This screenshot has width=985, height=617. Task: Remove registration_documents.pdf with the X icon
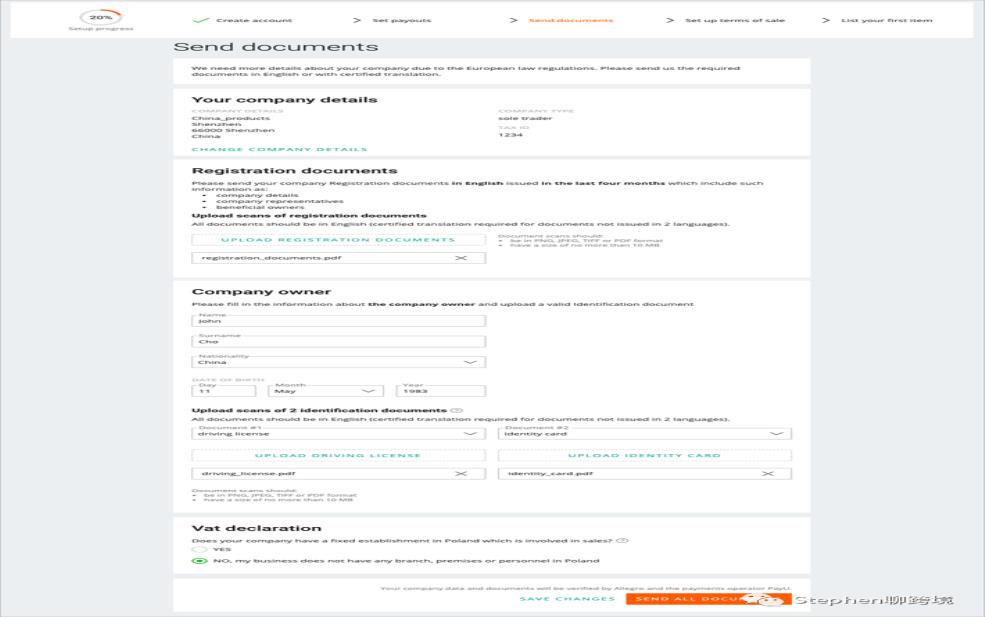pyautogui.click(x=461, y=258)
